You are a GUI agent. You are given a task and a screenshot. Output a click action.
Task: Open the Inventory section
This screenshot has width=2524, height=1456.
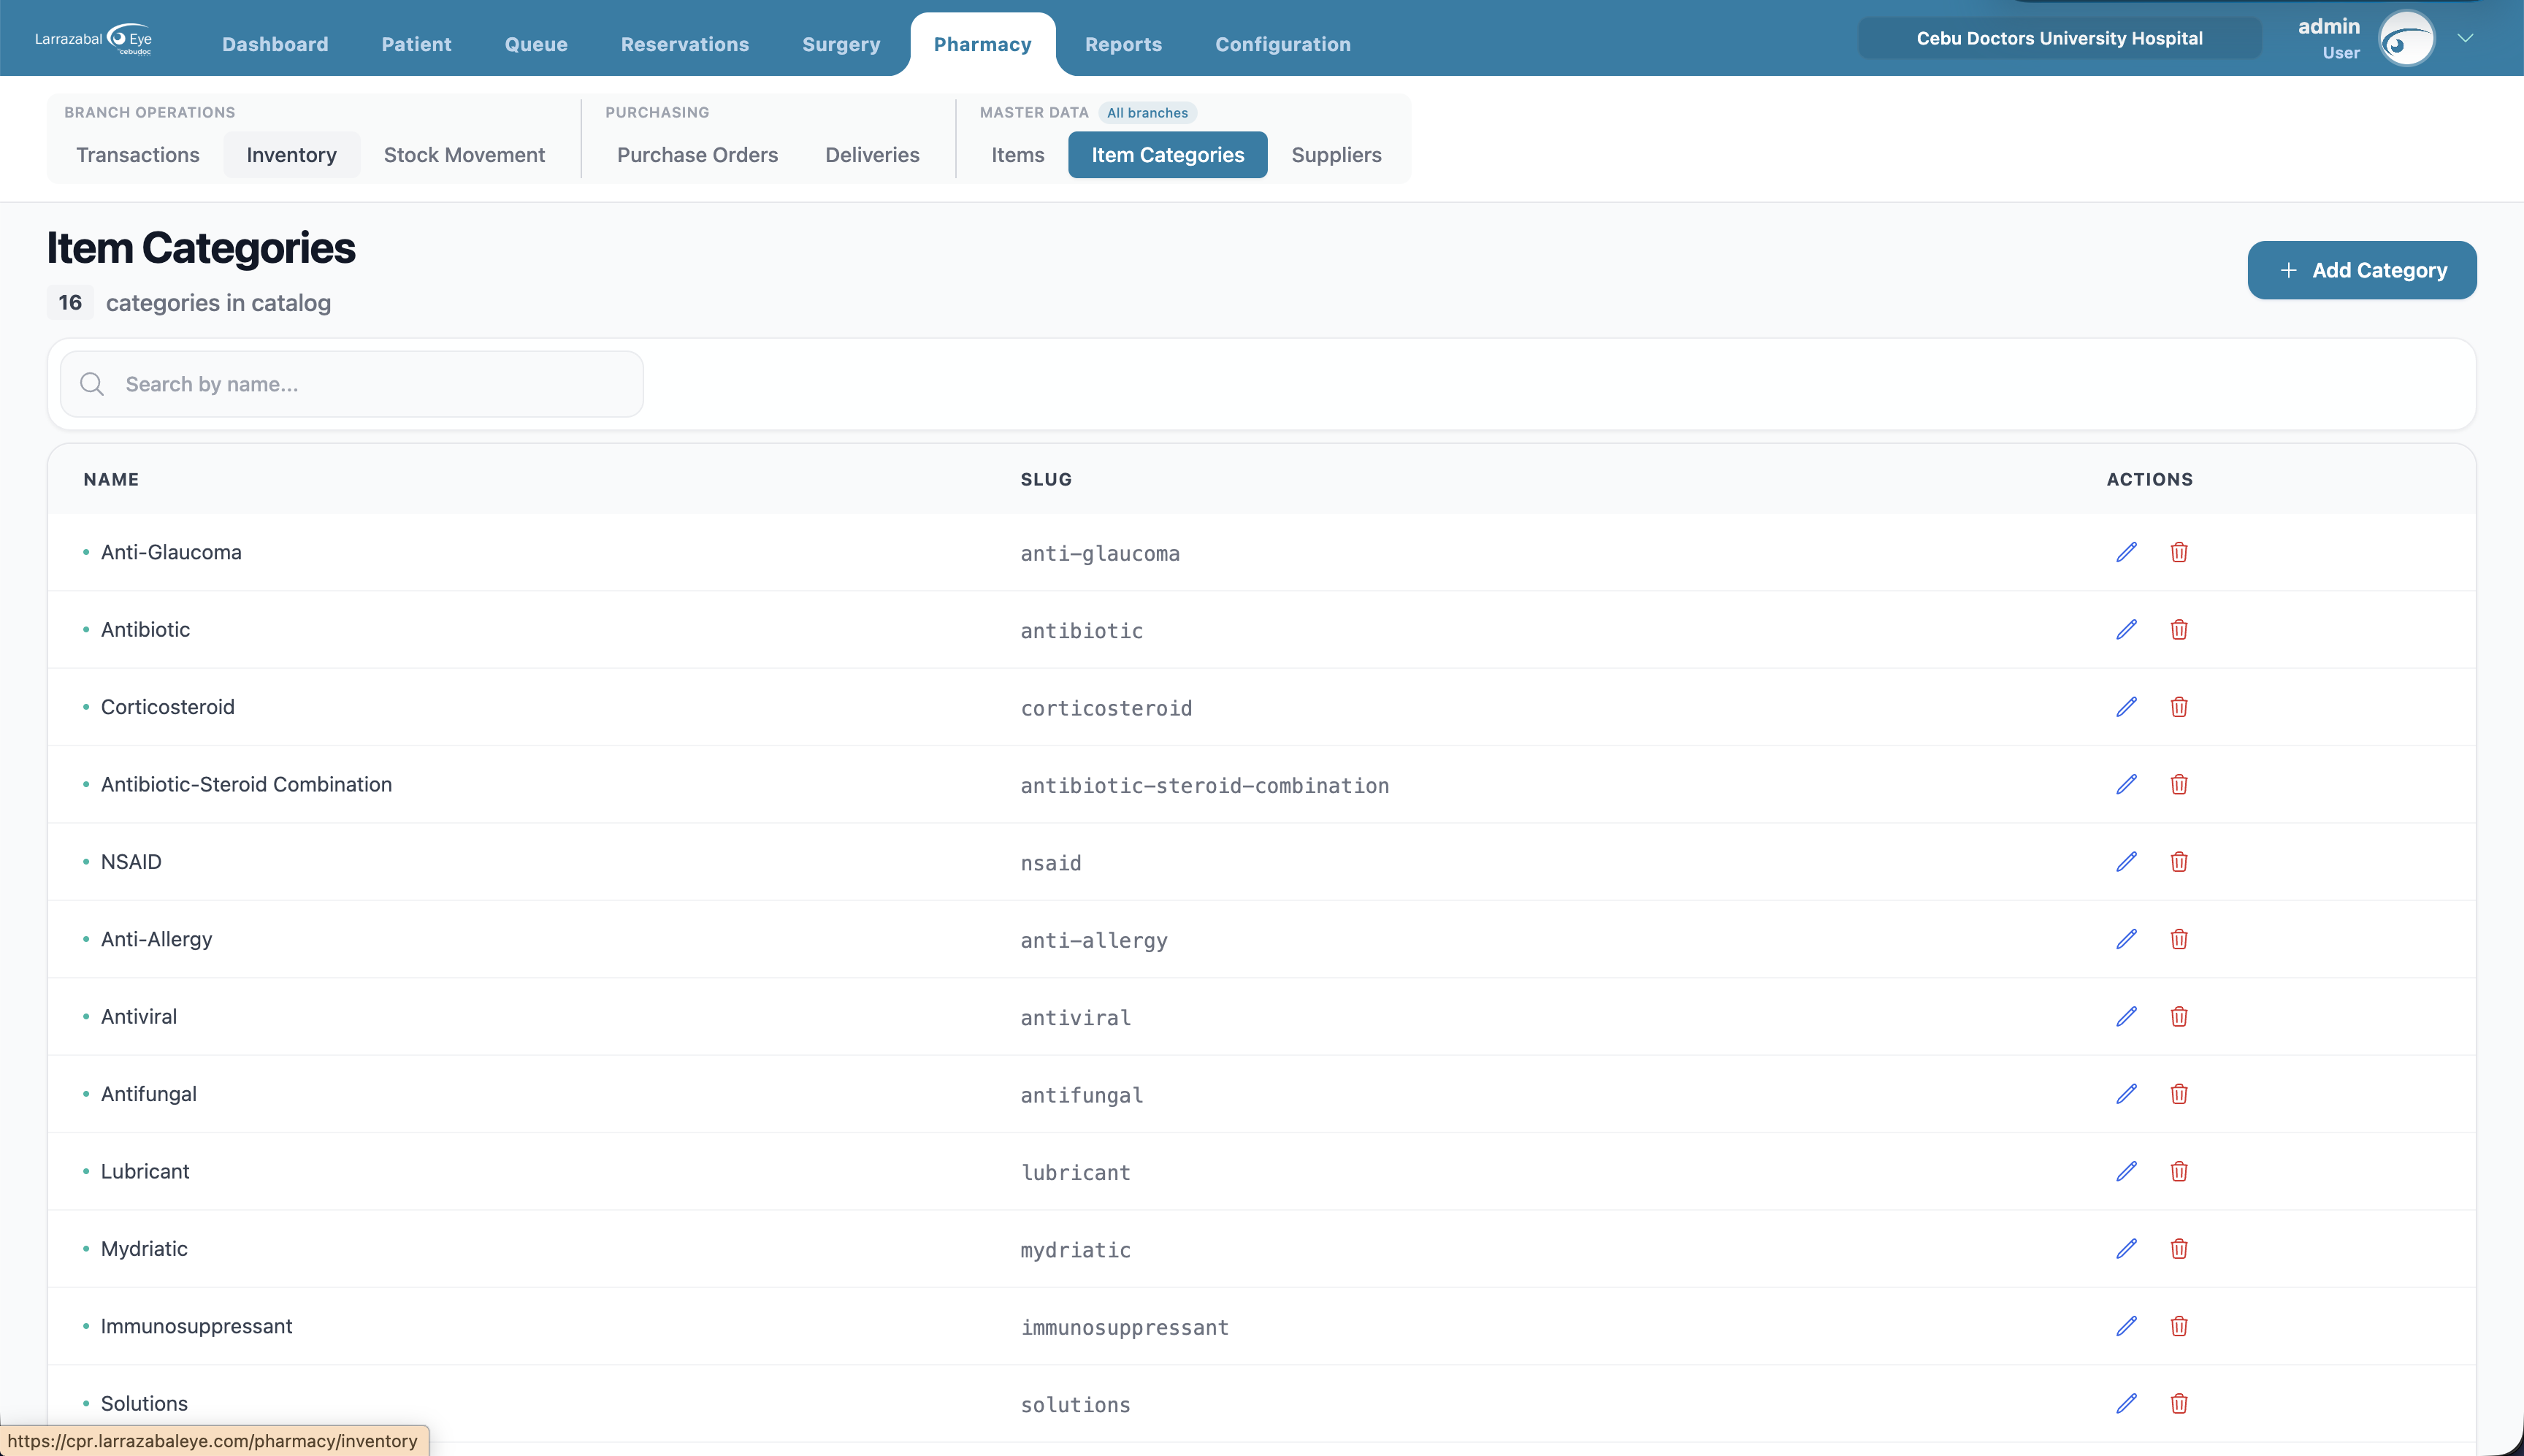click(x=291, y=155)
